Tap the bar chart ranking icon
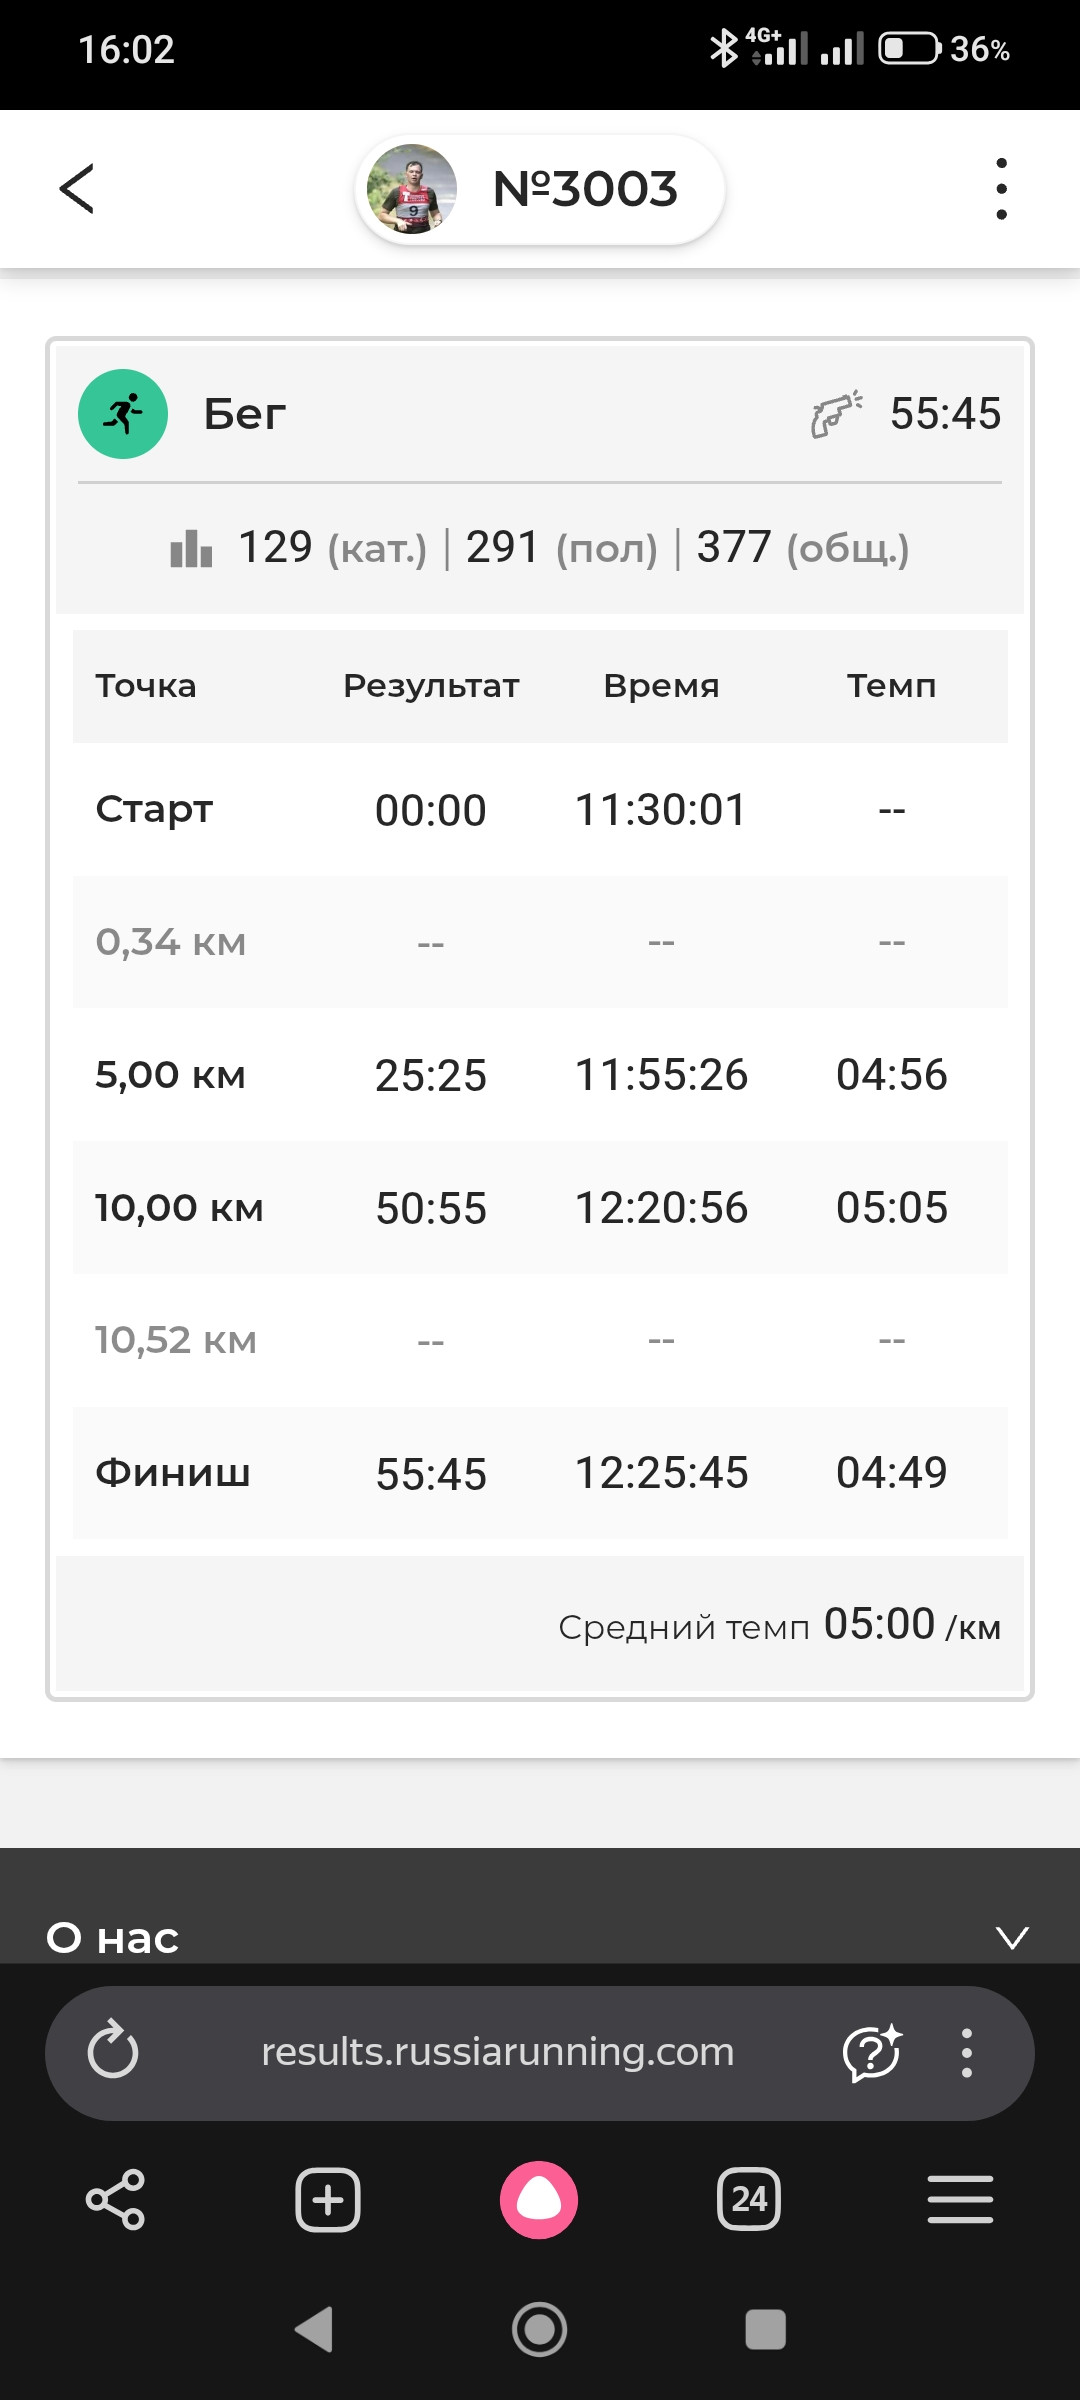1080x2400 pixels. pos(191,548)
